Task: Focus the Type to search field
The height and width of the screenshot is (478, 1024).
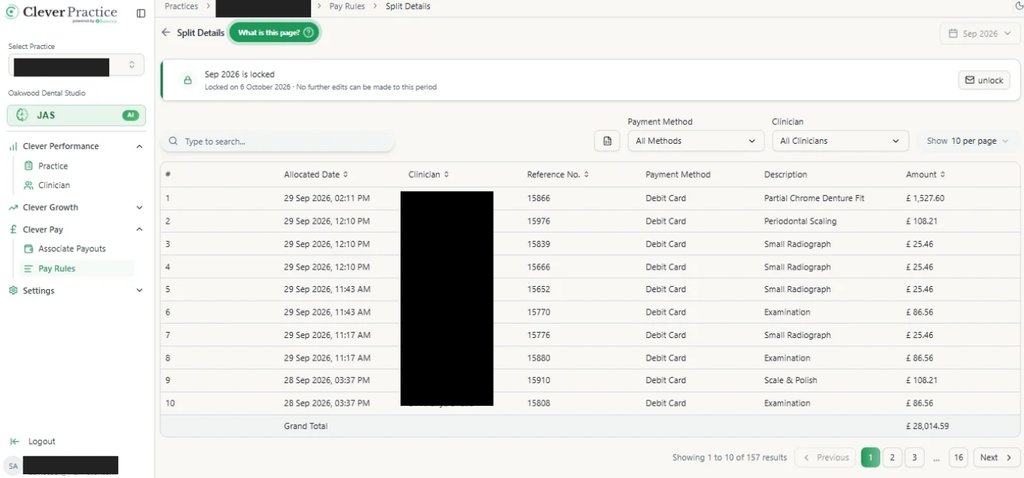Action: [x=278, y=141]
